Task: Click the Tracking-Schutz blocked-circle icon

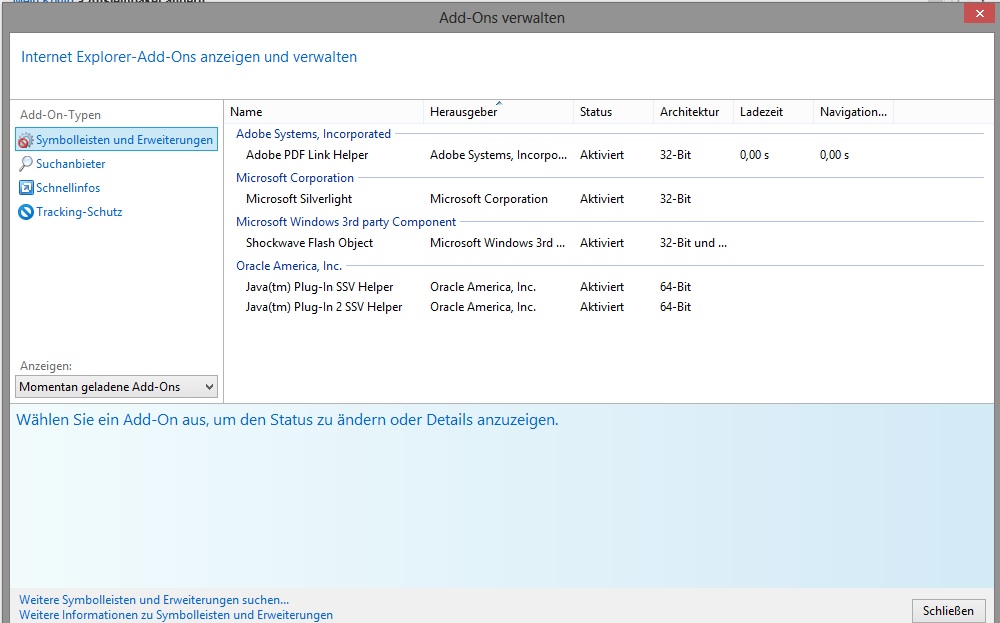Action: 26,212
